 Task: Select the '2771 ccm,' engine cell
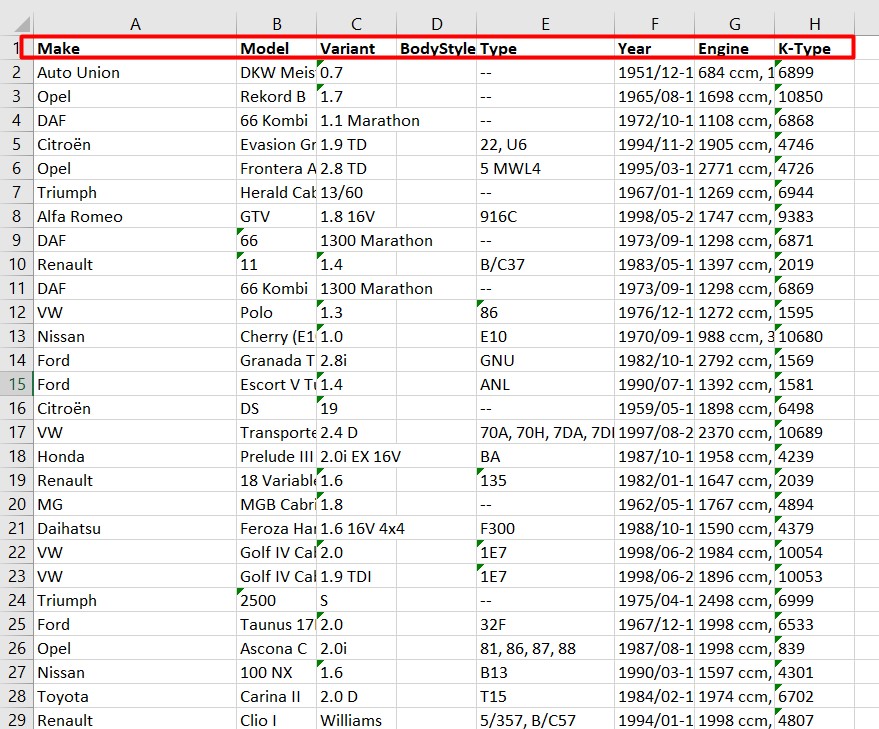tap(734, 168)
